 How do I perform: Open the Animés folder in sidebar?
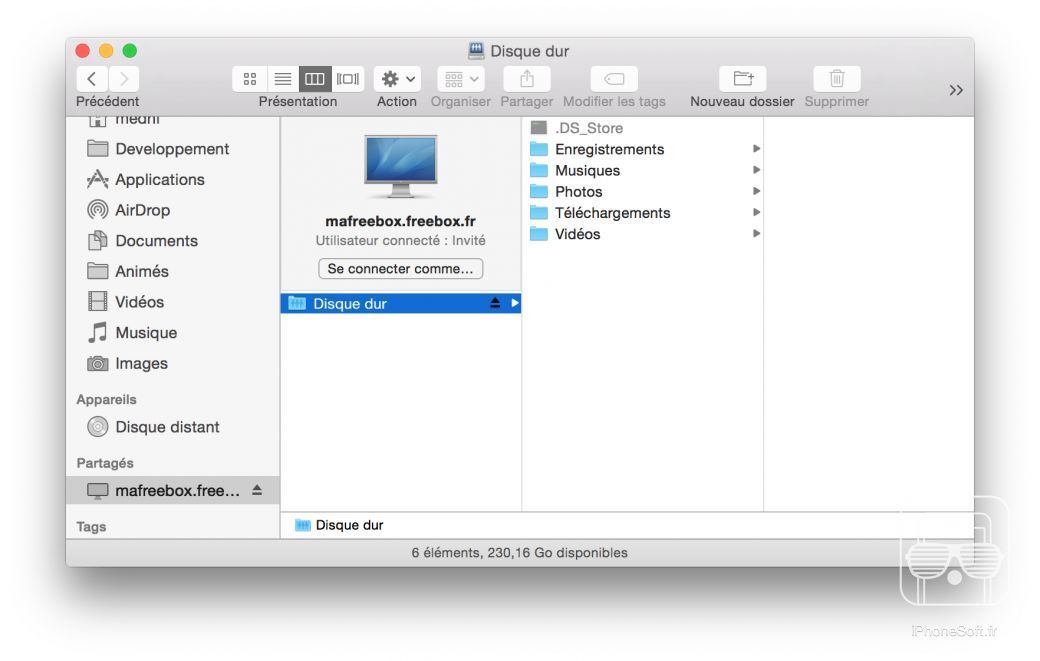(x=172, y=271)
